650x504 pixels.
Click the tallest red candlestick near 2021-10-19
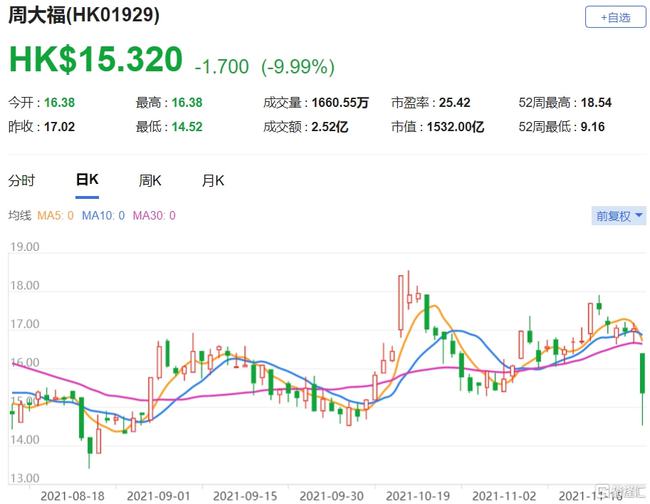click(401, 303)
